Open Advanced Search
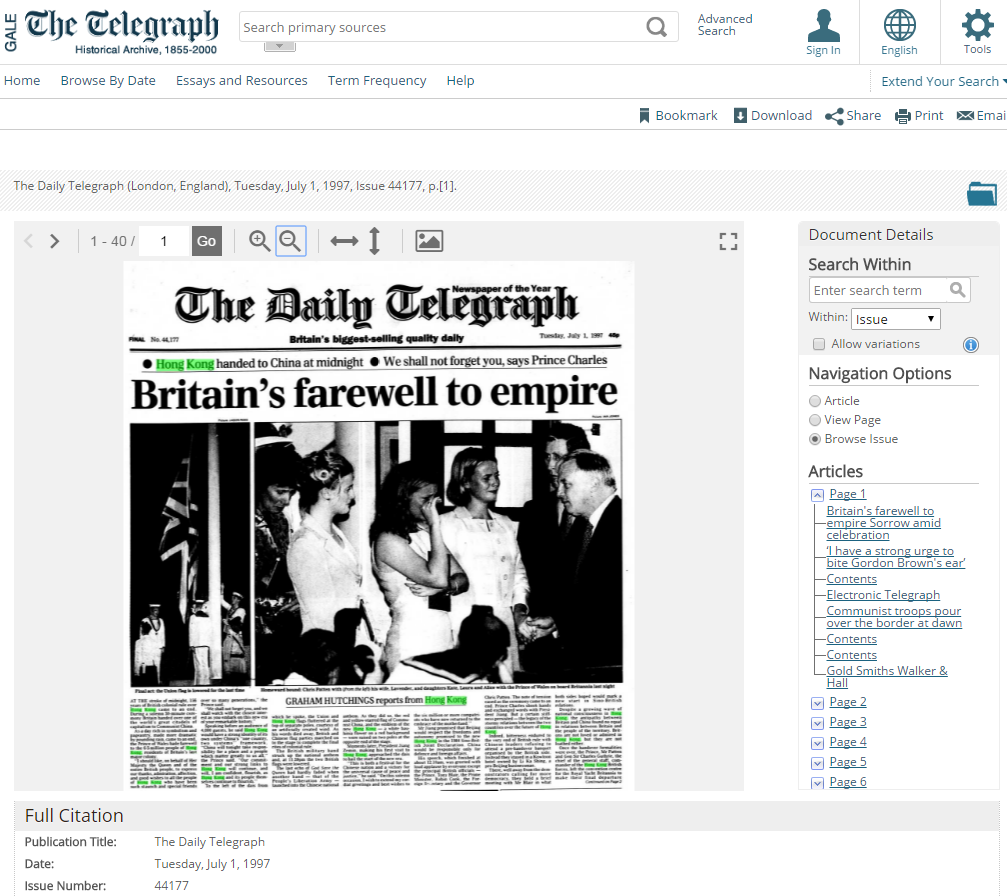Image resolution: width=1007 pixels, height=896 pixels. (725, 25)
